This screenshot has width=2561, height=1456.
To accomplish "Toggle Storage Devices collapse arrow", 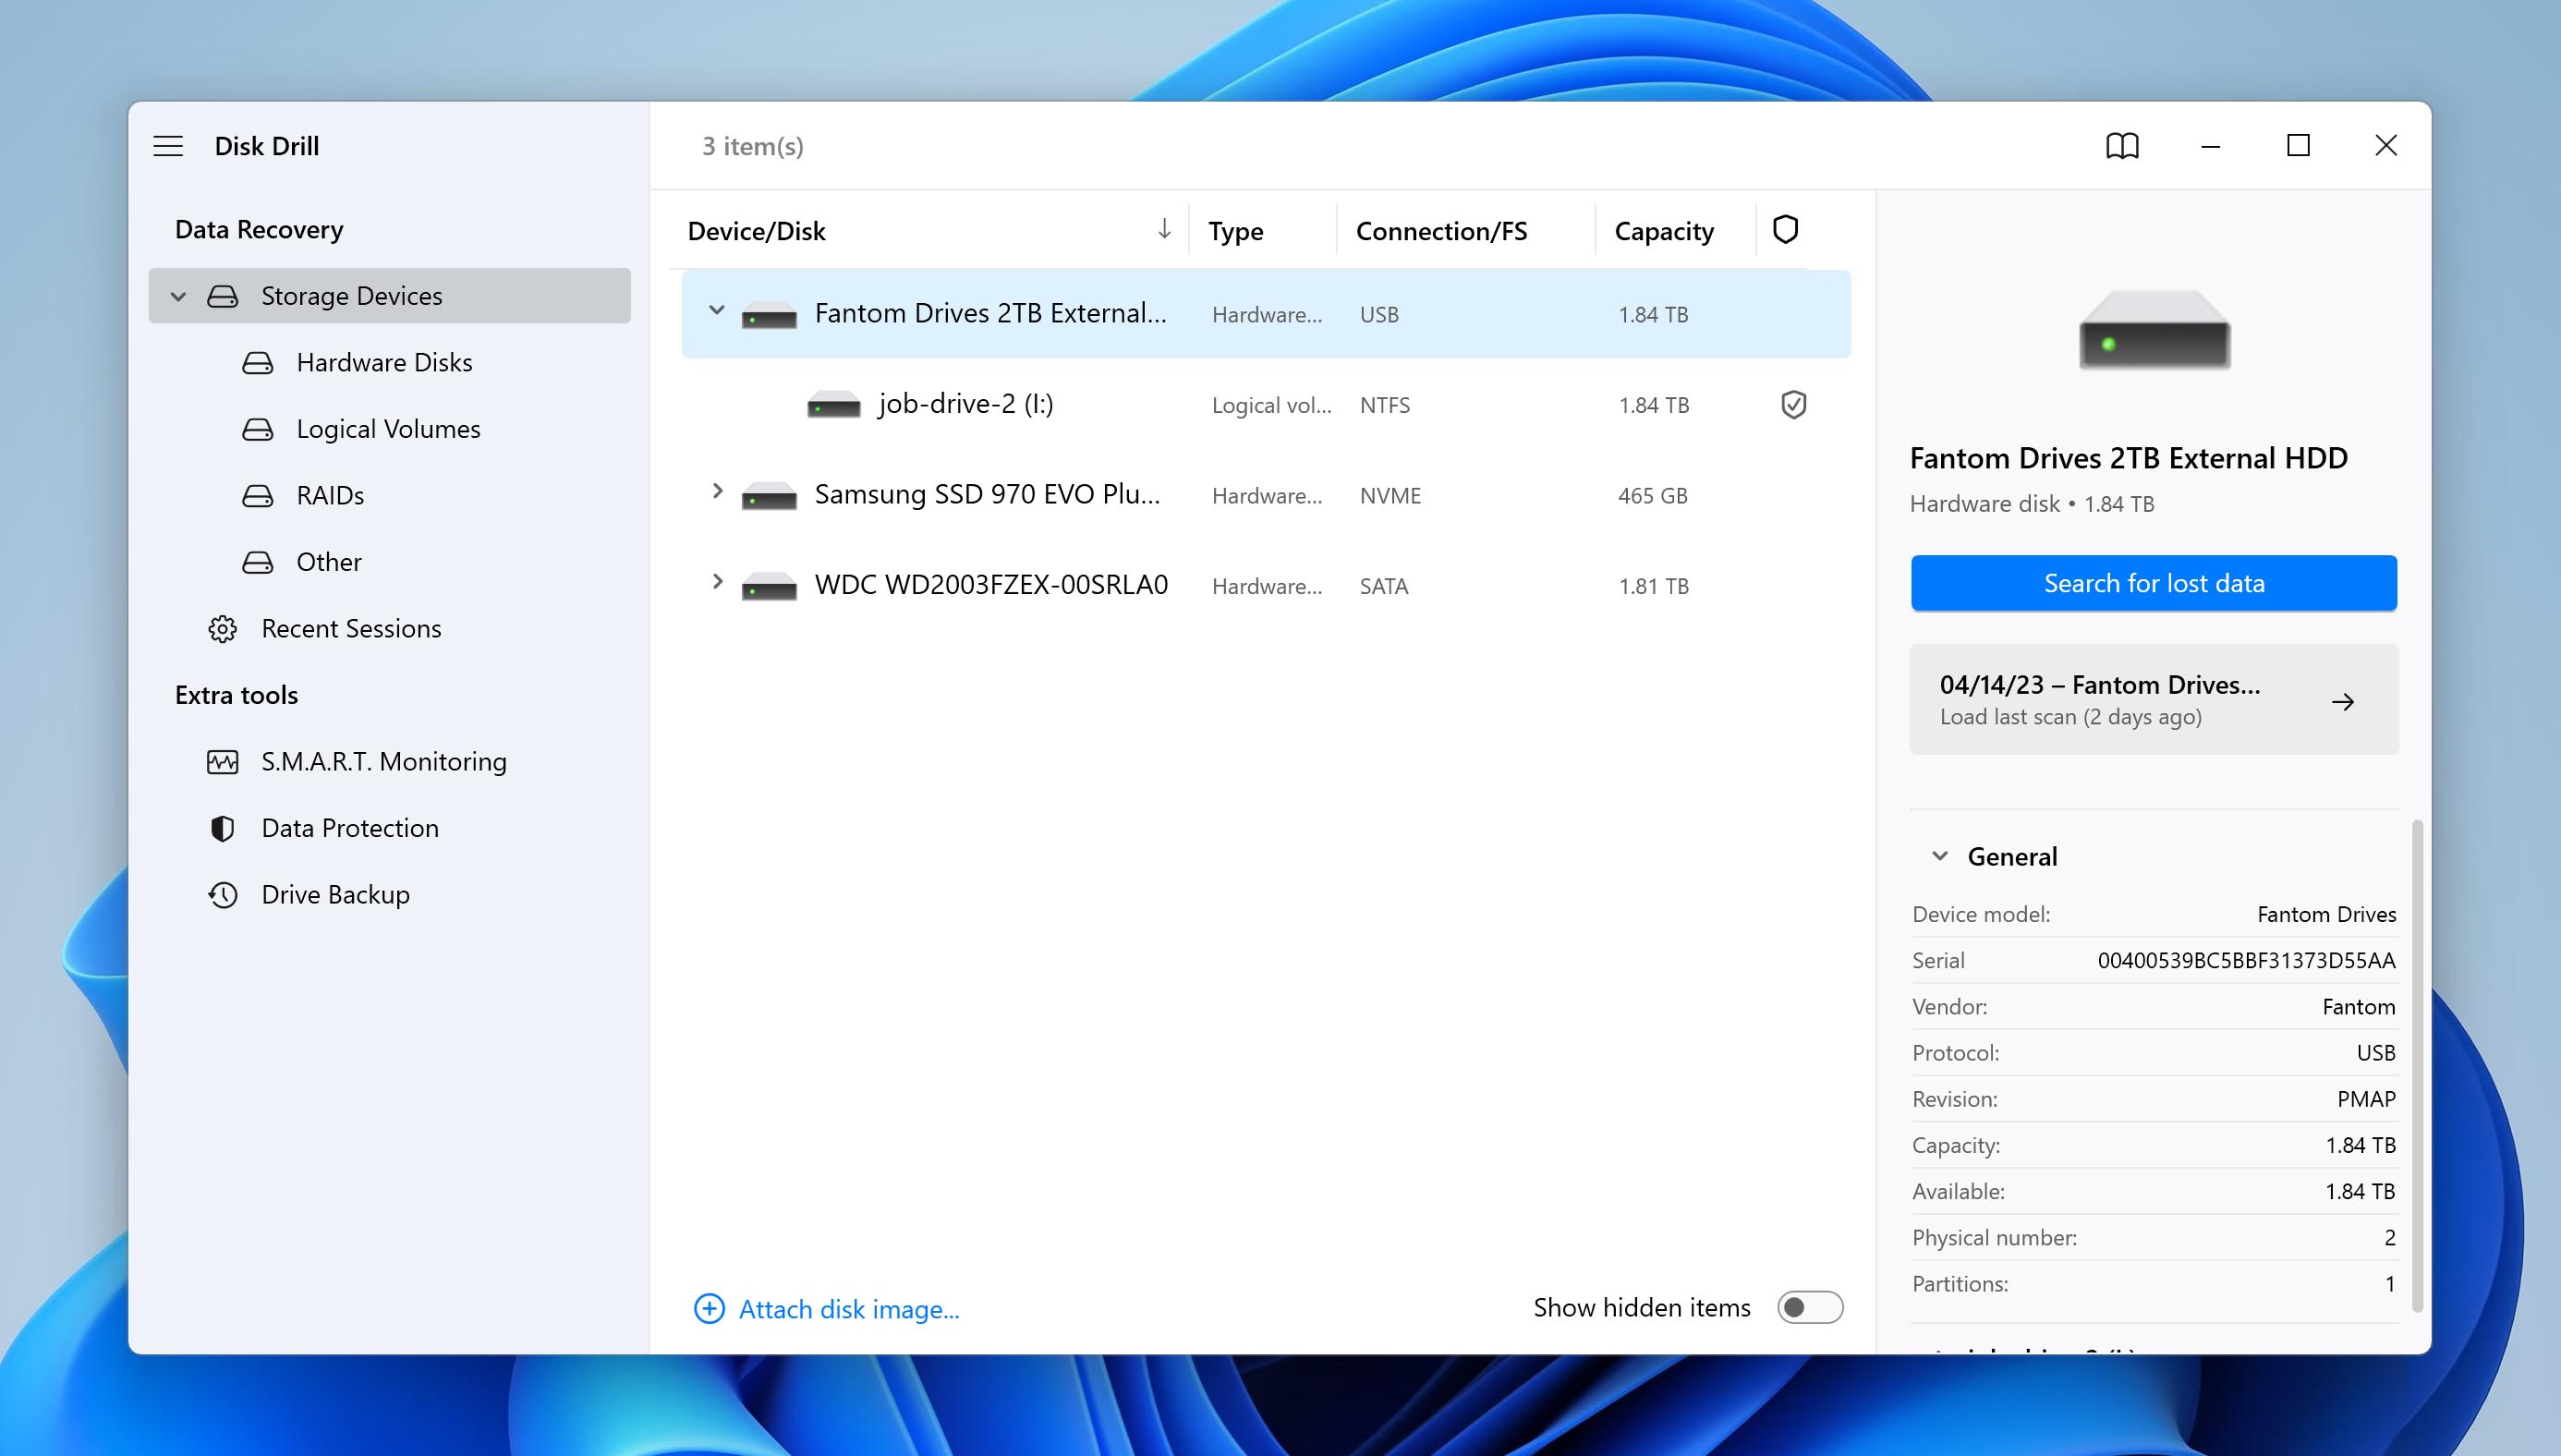I will [x=177, y=294].
